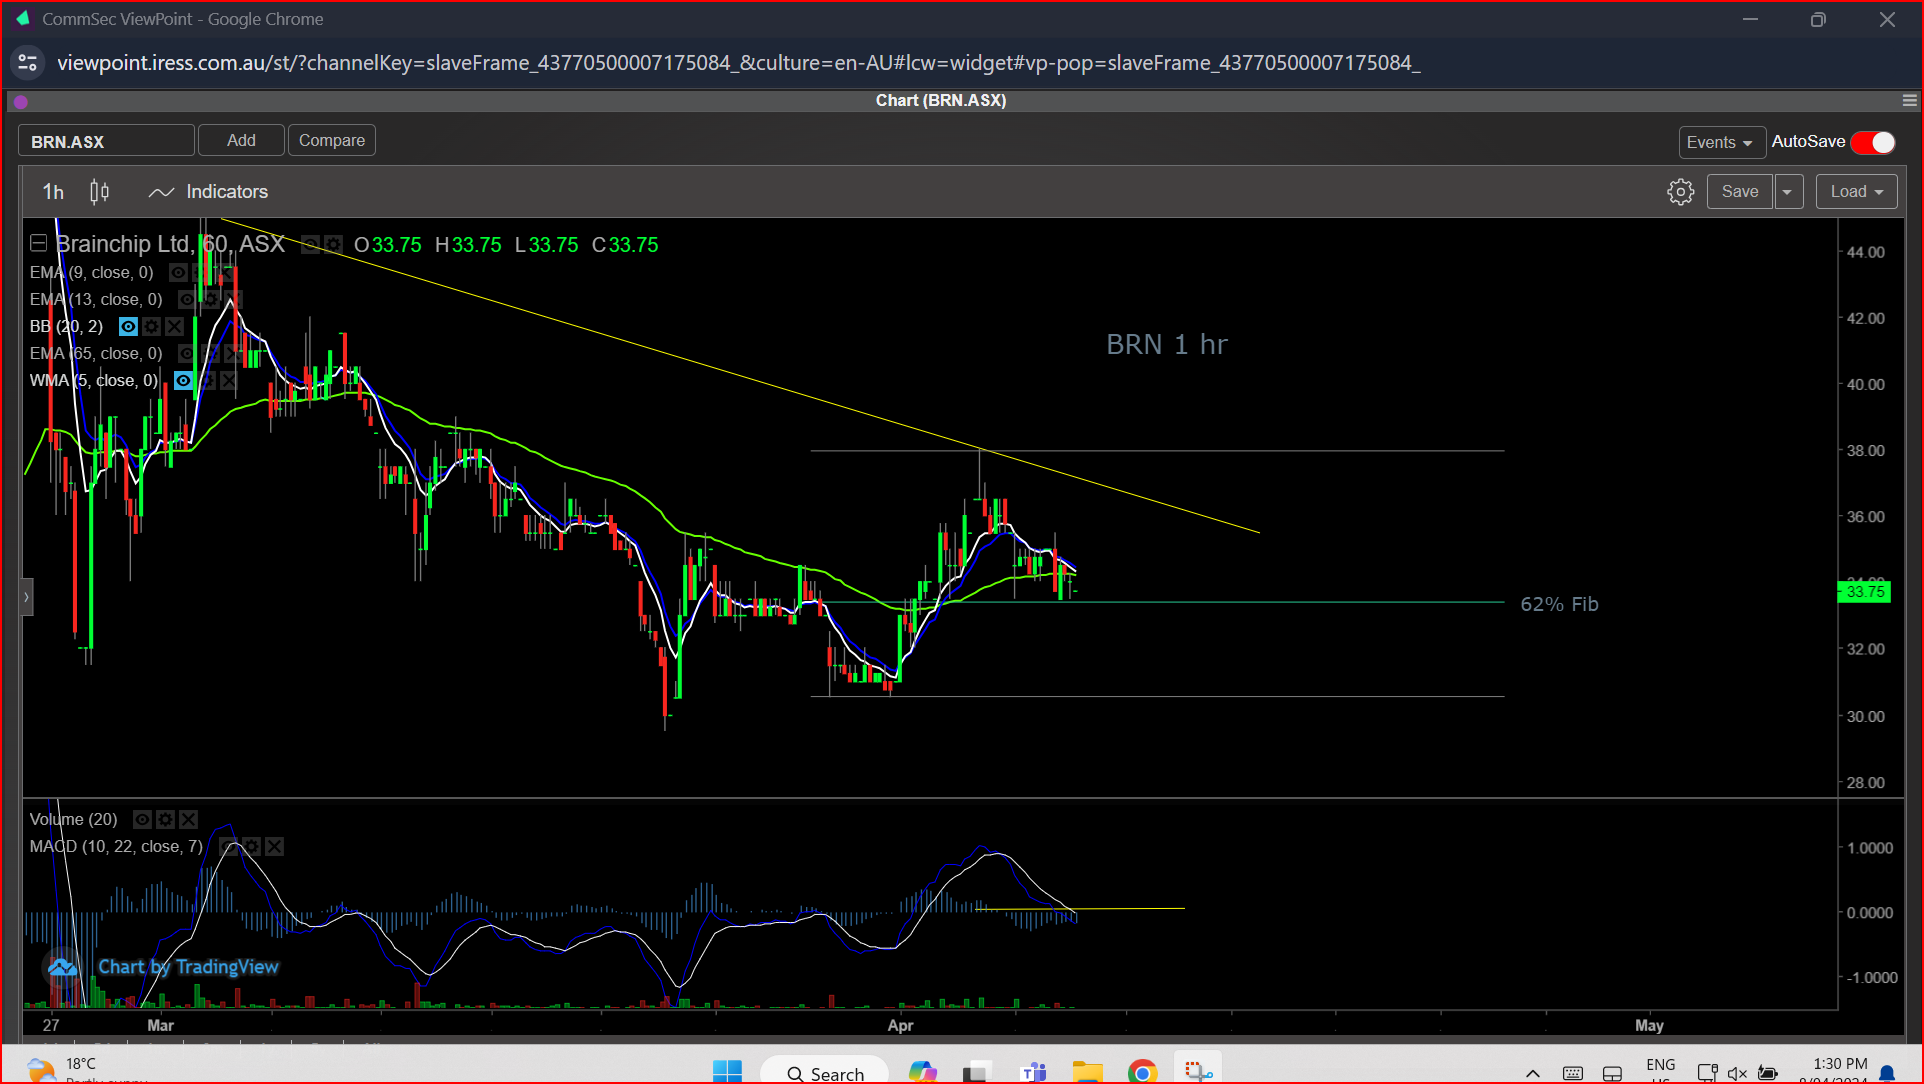Open settings for Brainchip Ltd series
Viewport: 1924px width, 1084px height.
pyautogui.click(x=333, y=244)
